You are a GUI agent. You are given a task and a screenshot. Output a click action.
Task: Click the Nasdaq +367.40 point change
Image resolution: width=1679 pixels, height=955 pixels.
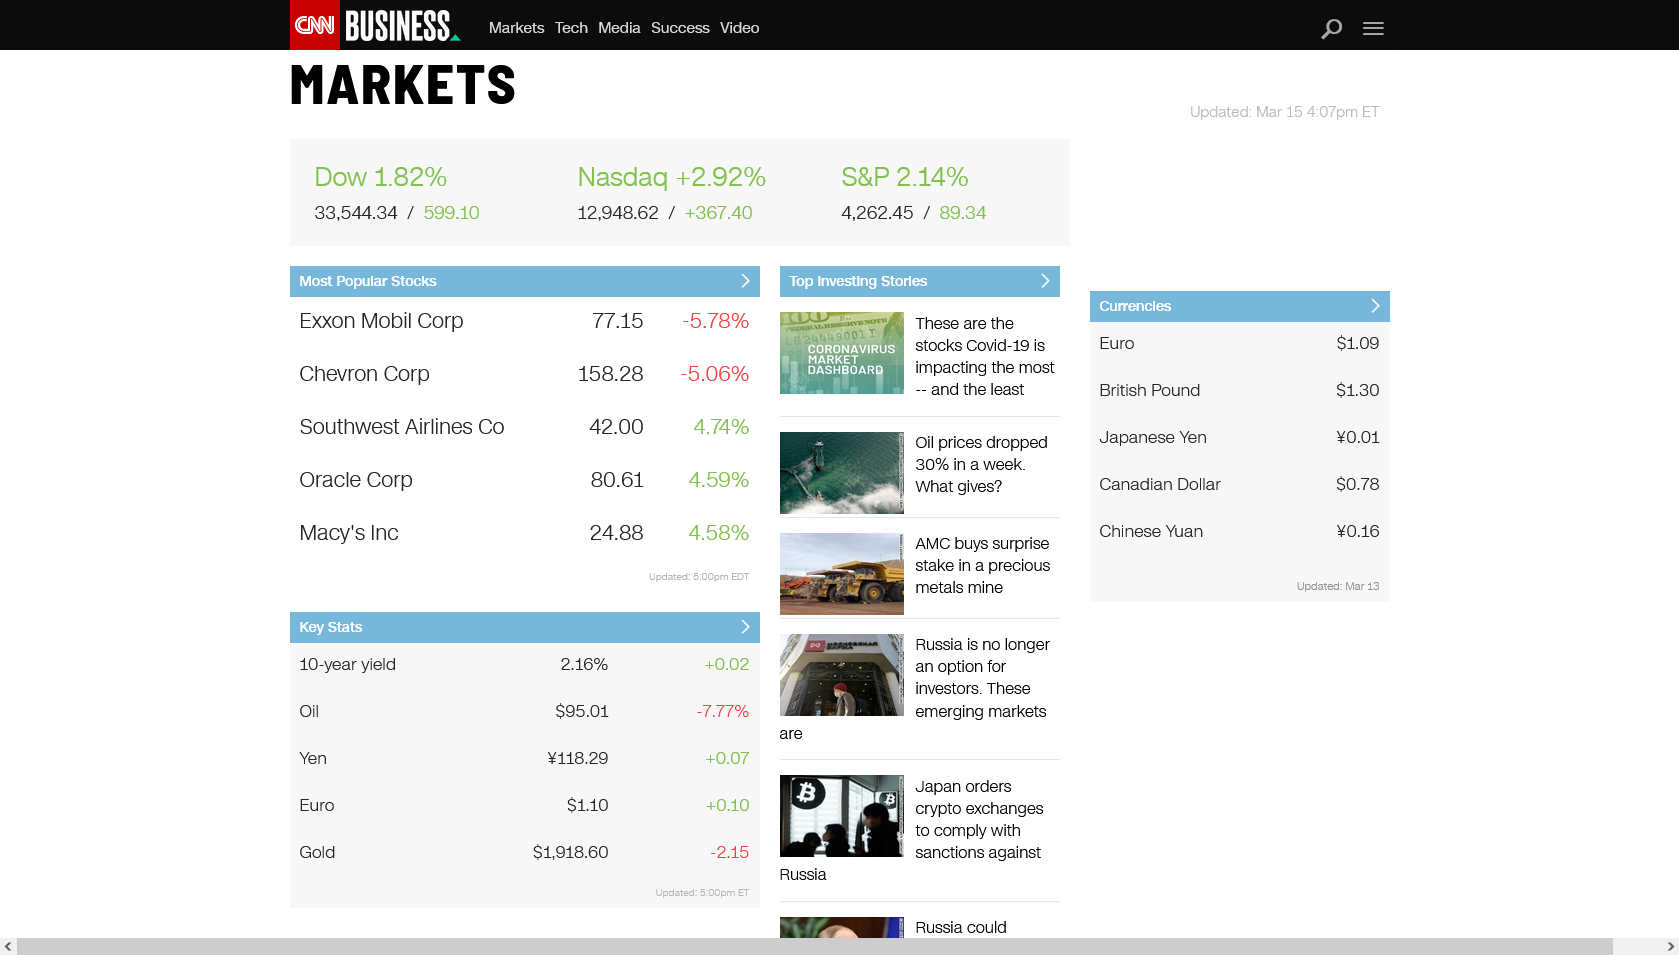[x=718, y=213]
